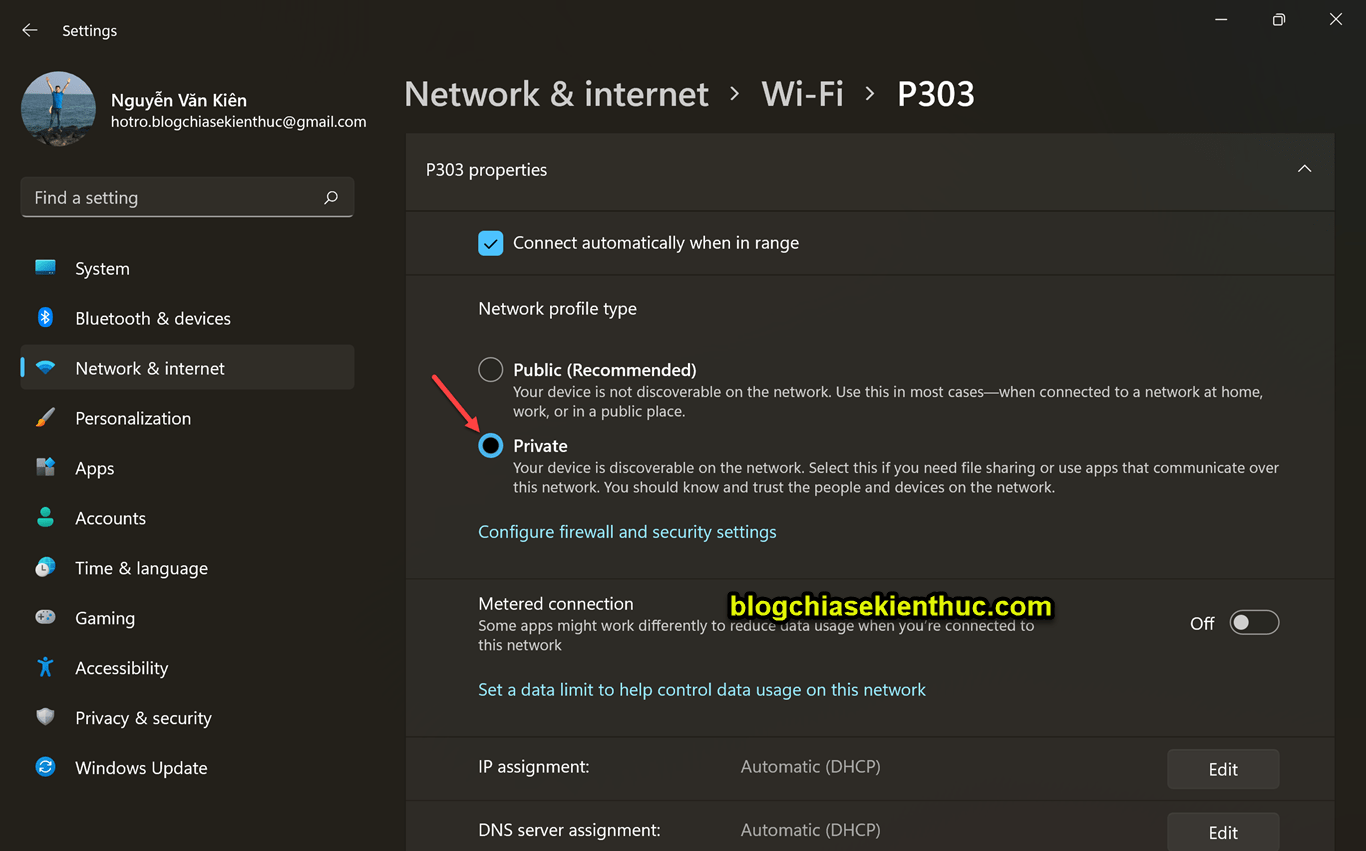Image resolution: width=1366 pixels, height=851 pixels.
Task: Click the Automatic (DHCP) value for IP assignment
Action: point(810,767)
